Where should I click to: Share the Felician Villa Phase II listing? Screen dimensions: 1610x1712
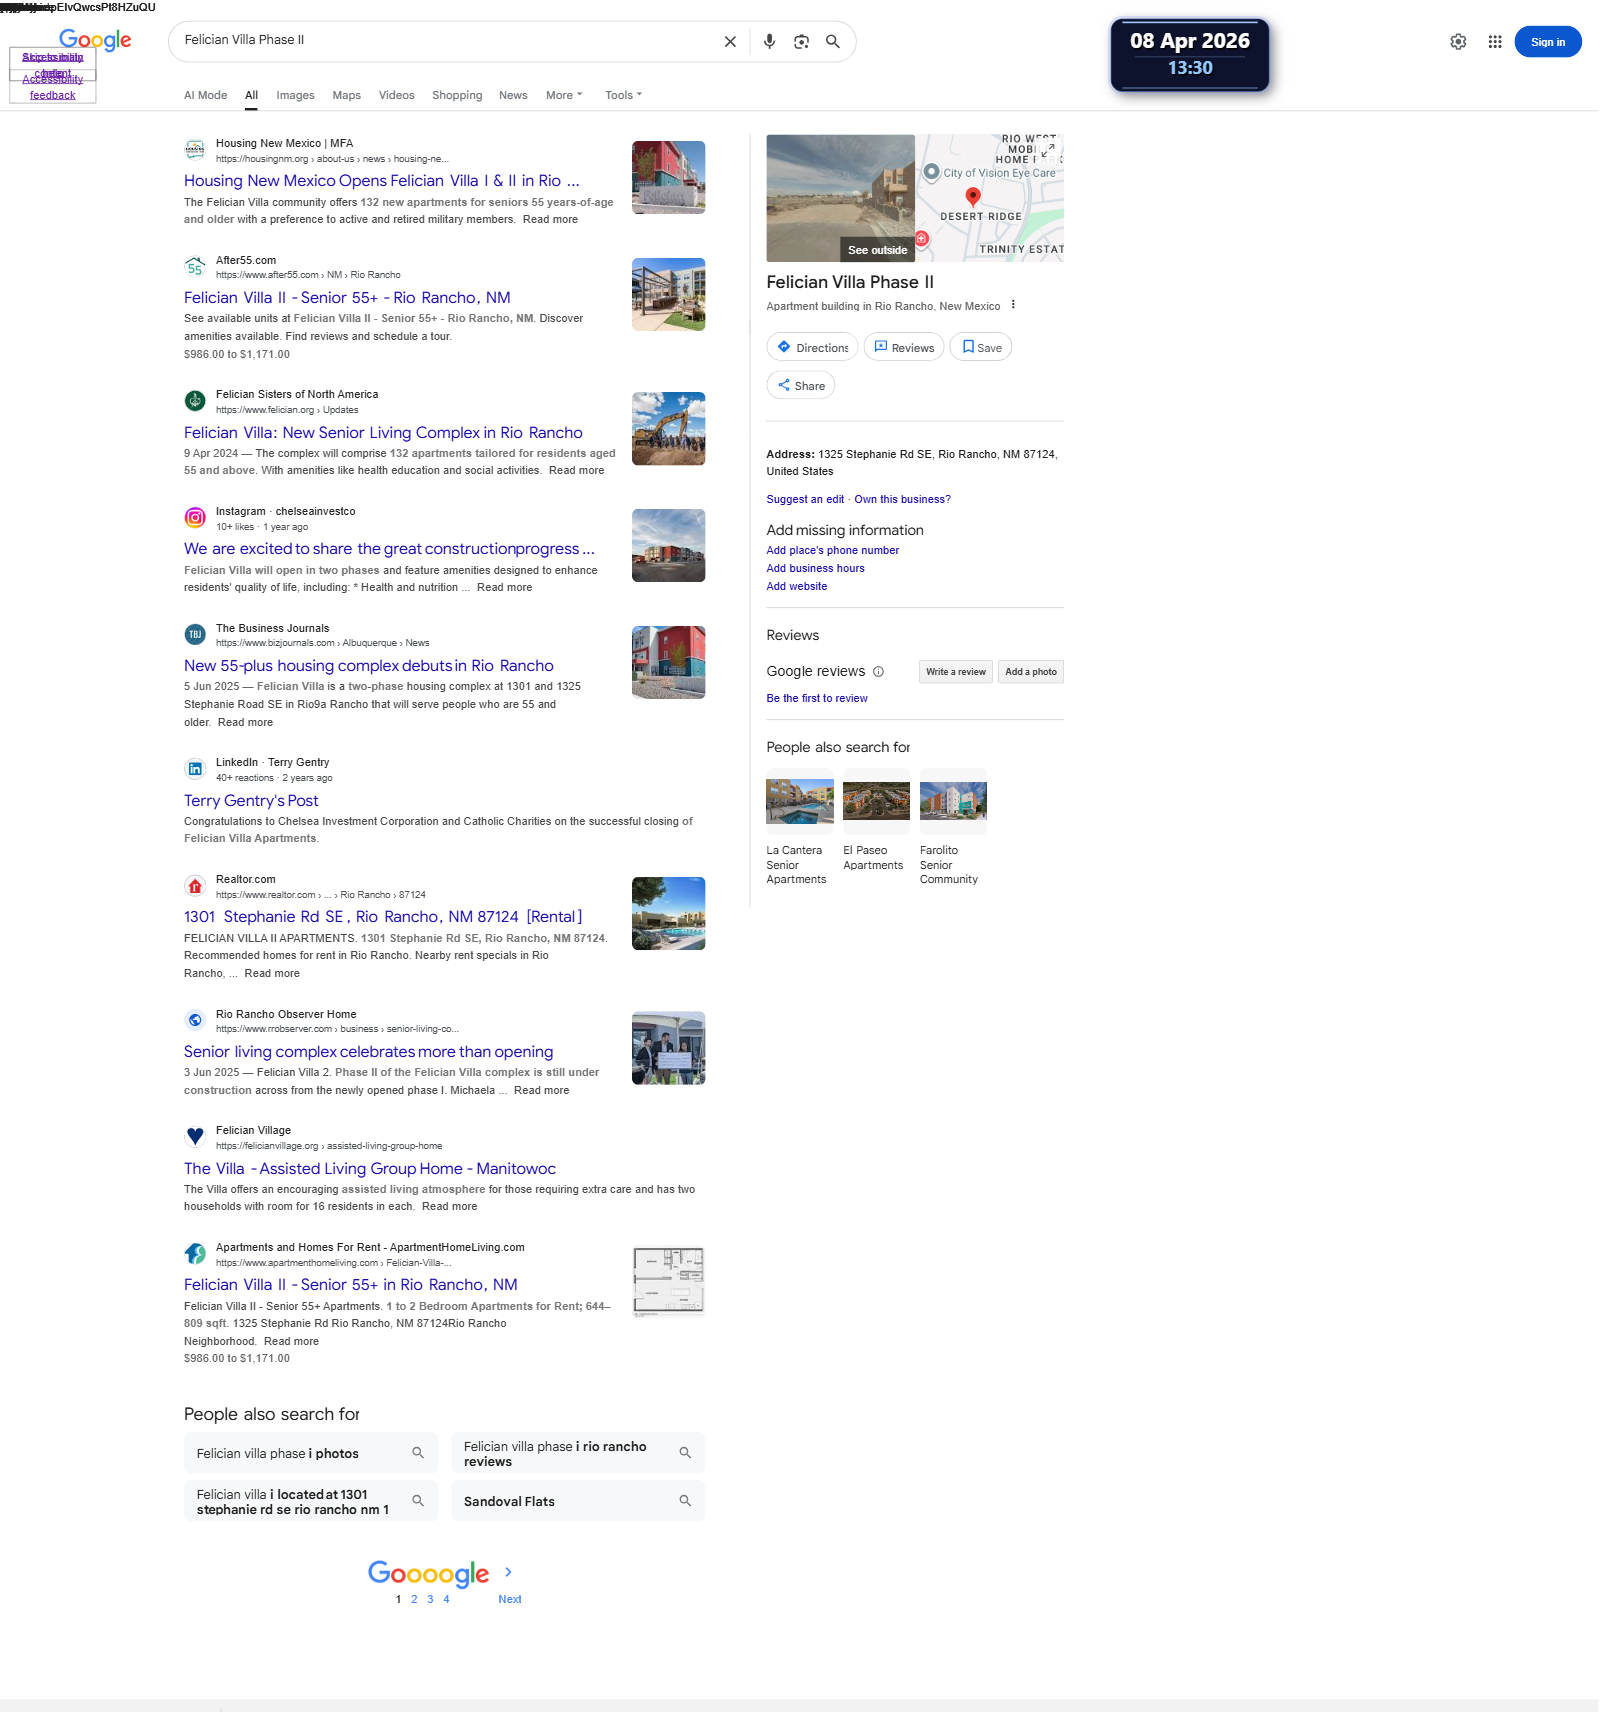click(x=801, y=385)
